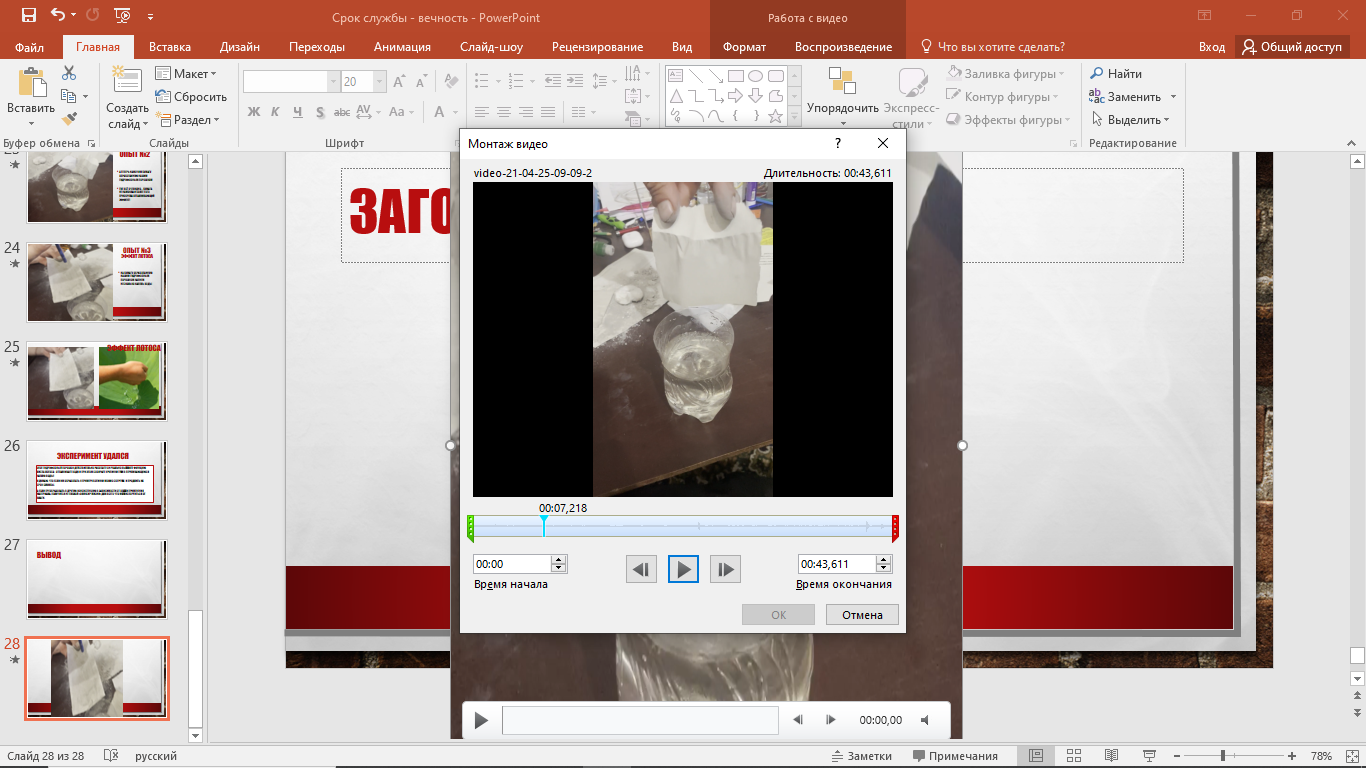Step to previous frame in trim dialog
The image size is (1366, 768).
coord(641,570)
